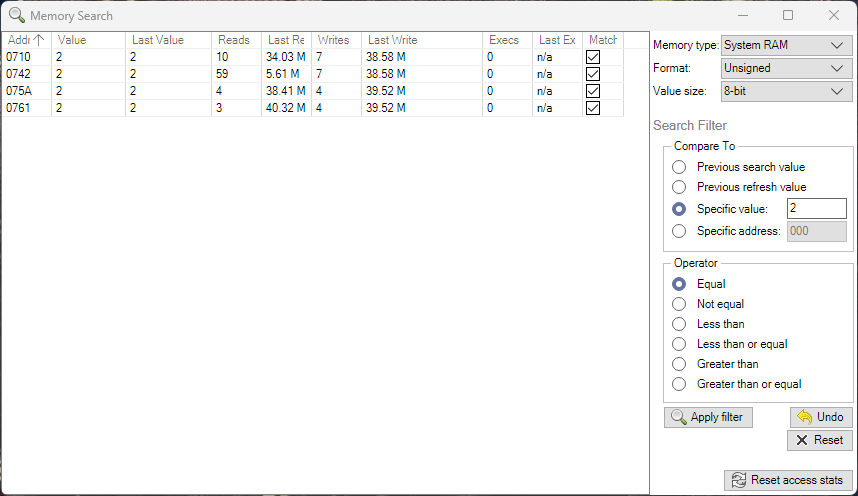
Task: Select the row with address 075A
Action: [312, 91]
